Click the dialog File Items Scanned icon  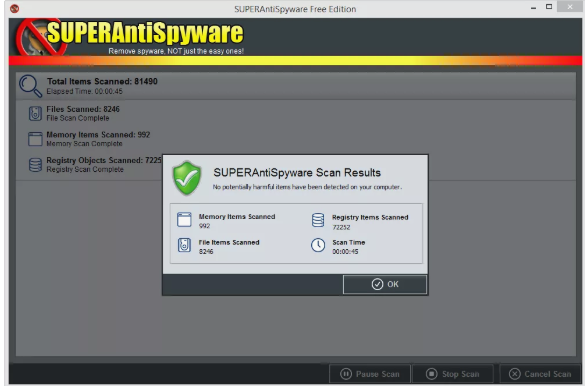(x=184, y=245)
